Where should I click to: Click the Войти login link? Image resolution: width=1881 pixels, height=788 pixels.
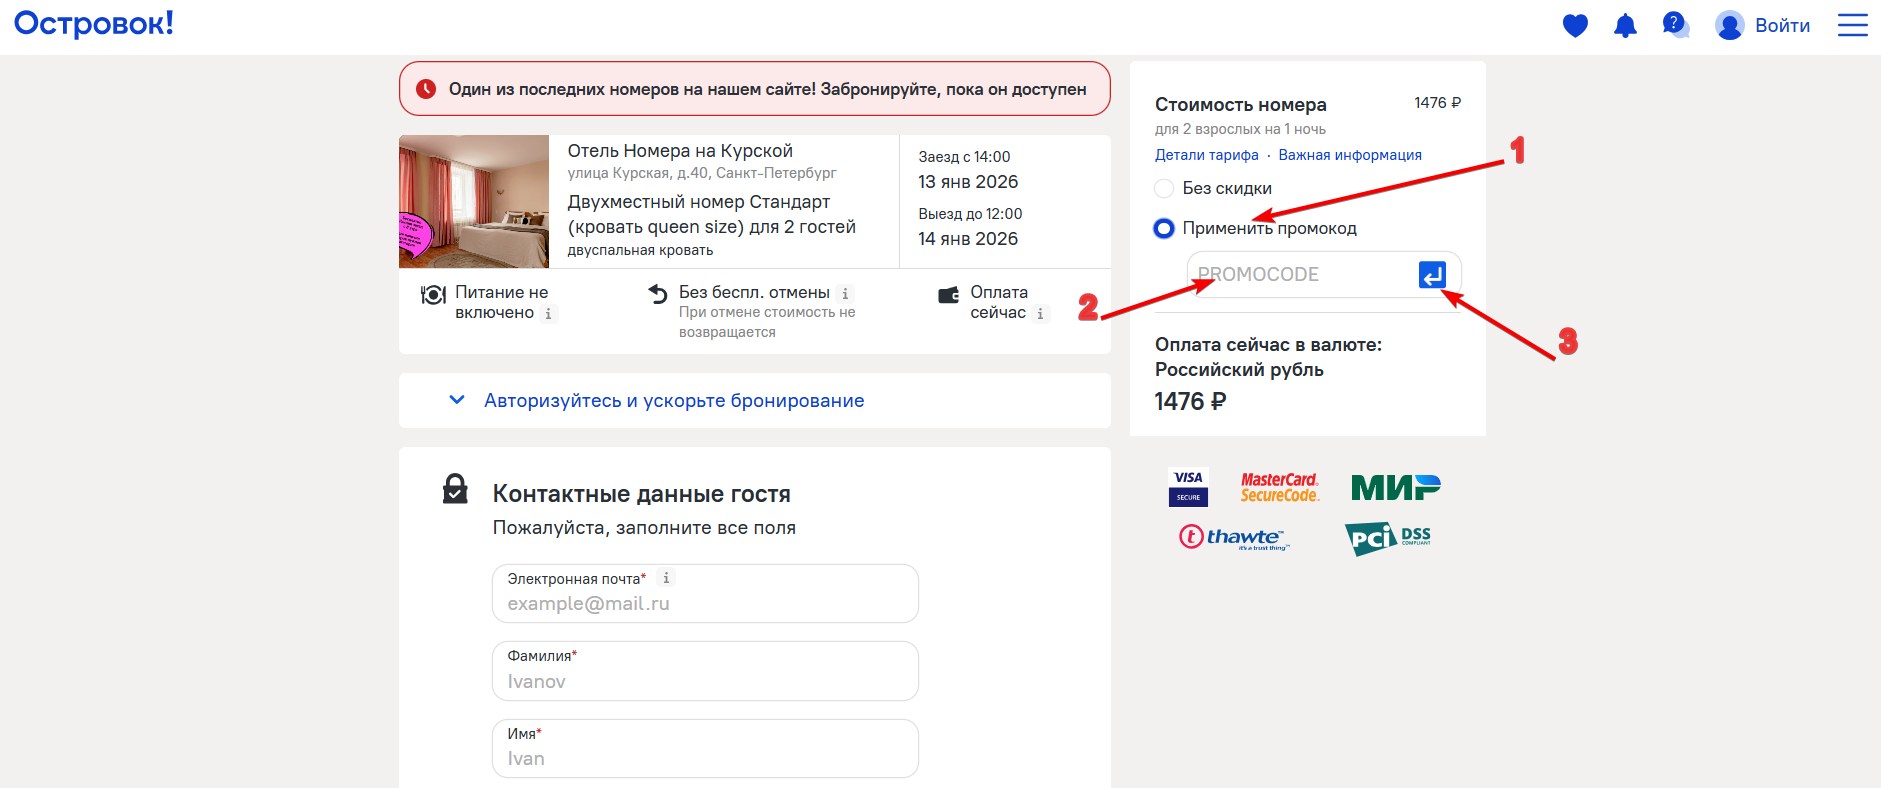coord(1781,26)
